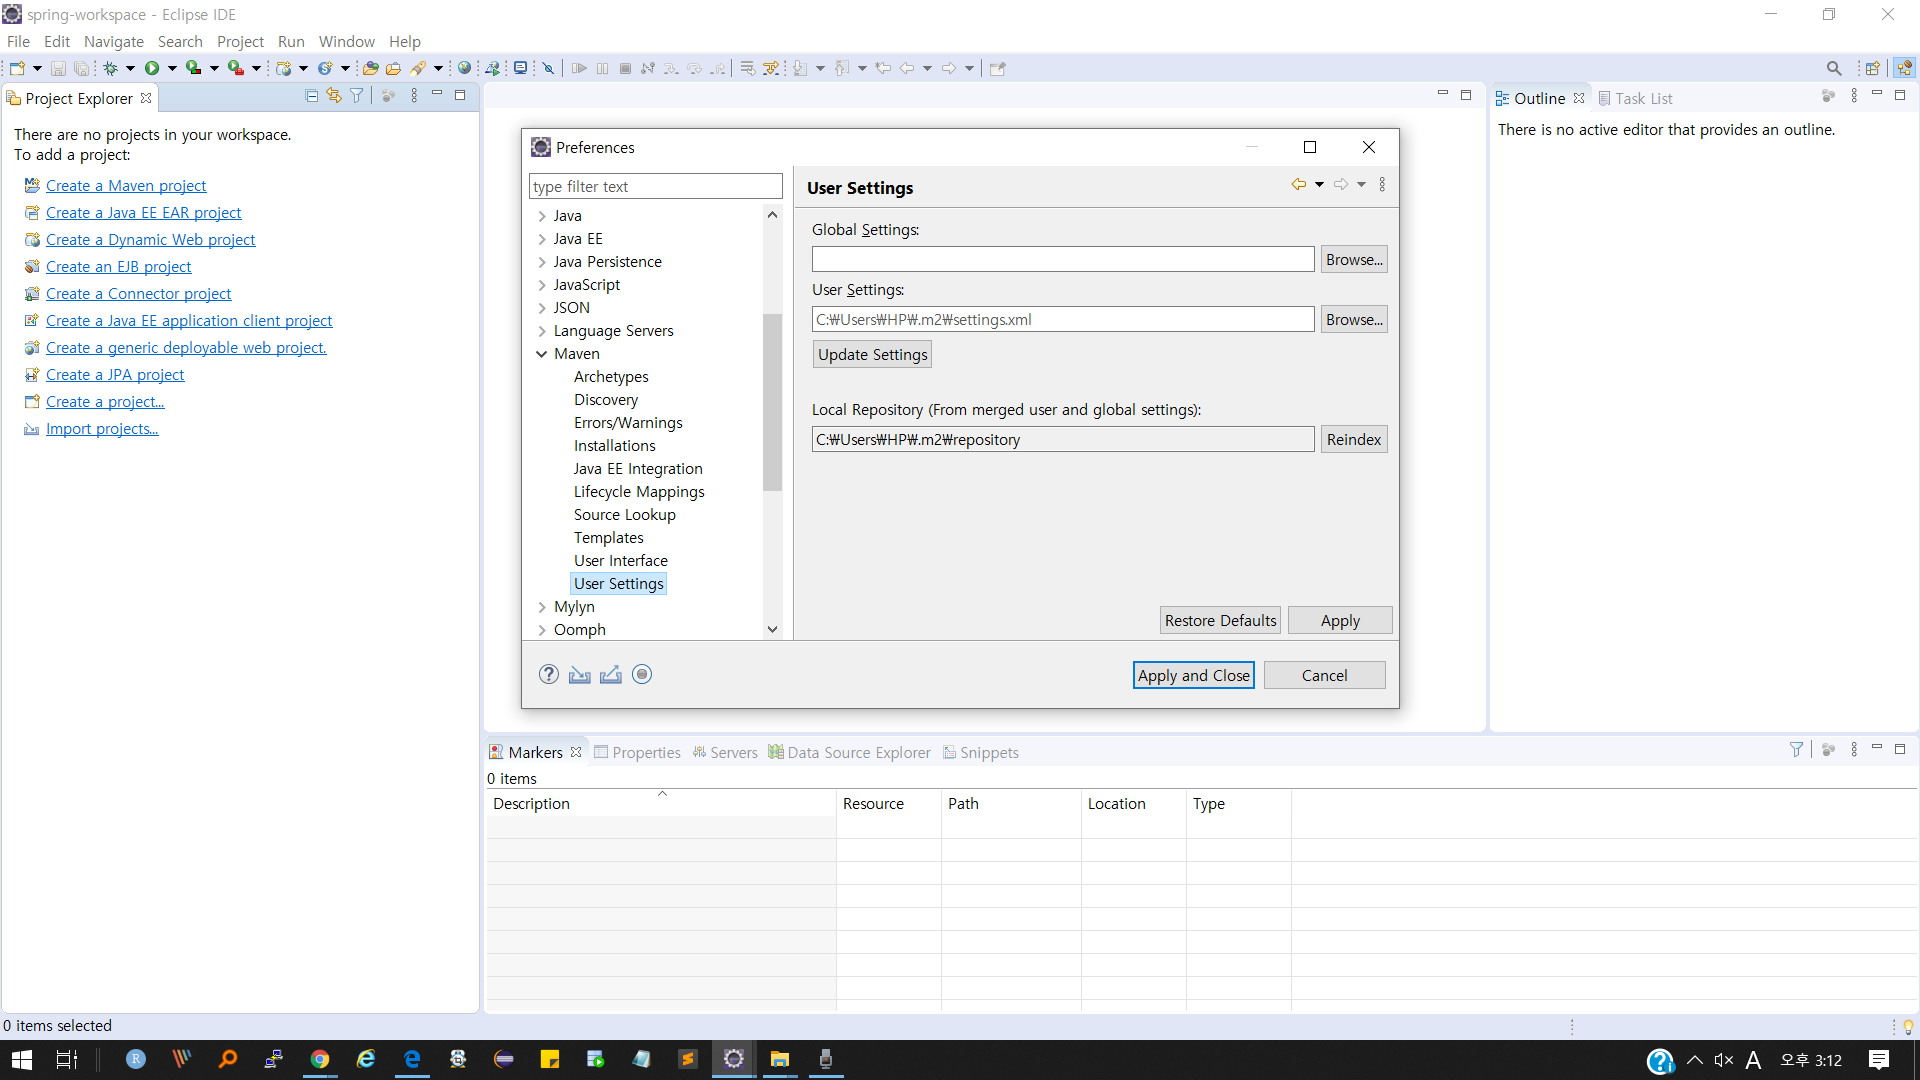
Task: Switch to the Servers tab
Action: 725,752
